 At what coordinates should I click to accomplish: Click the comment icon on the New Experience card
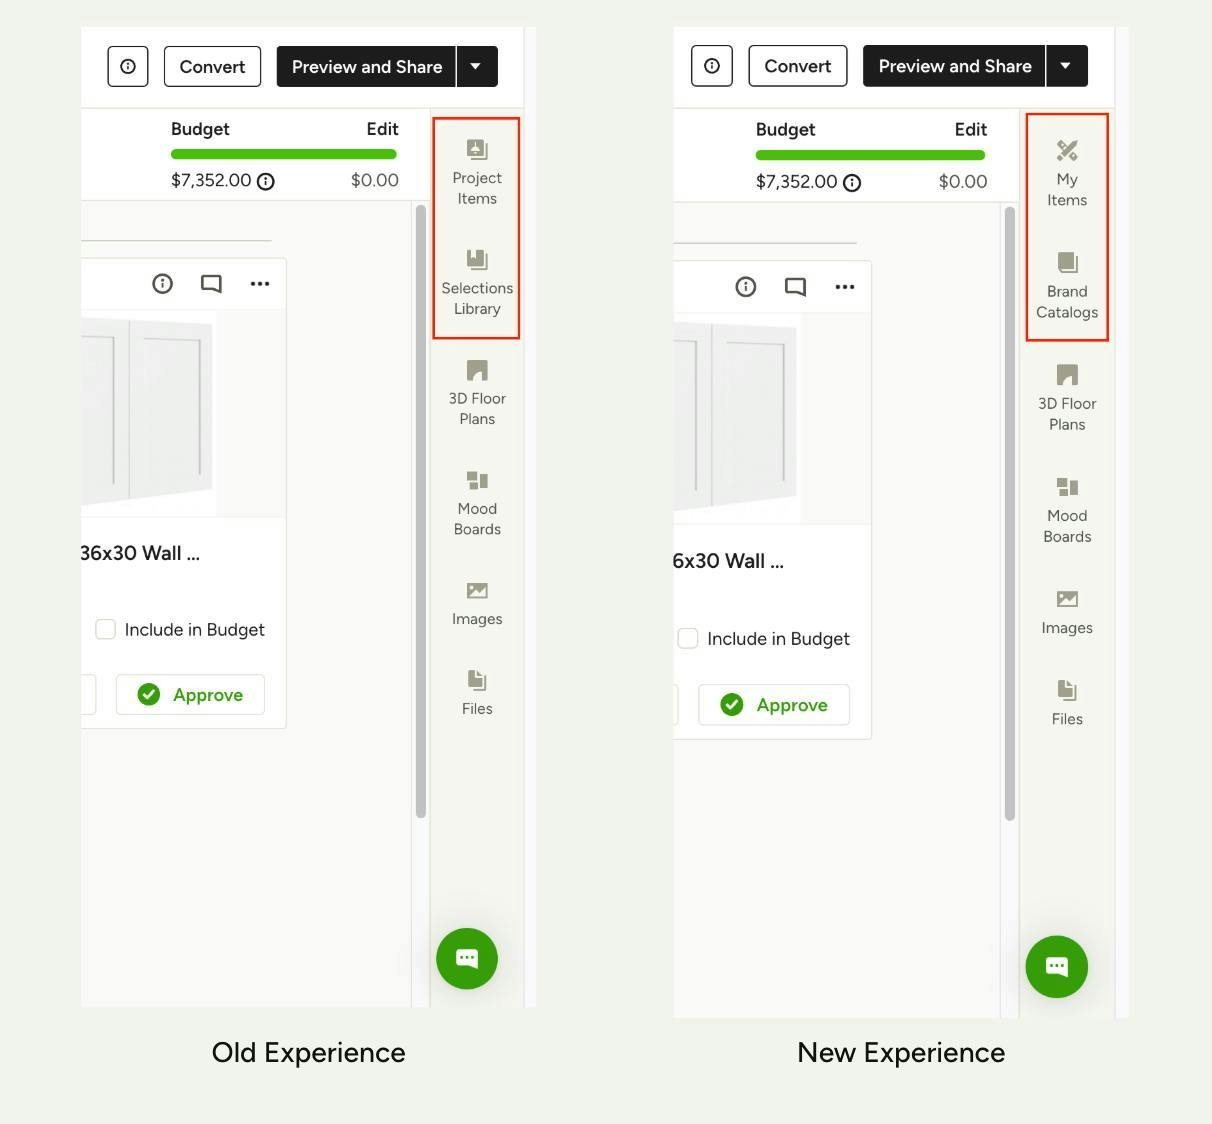[795, 287]
